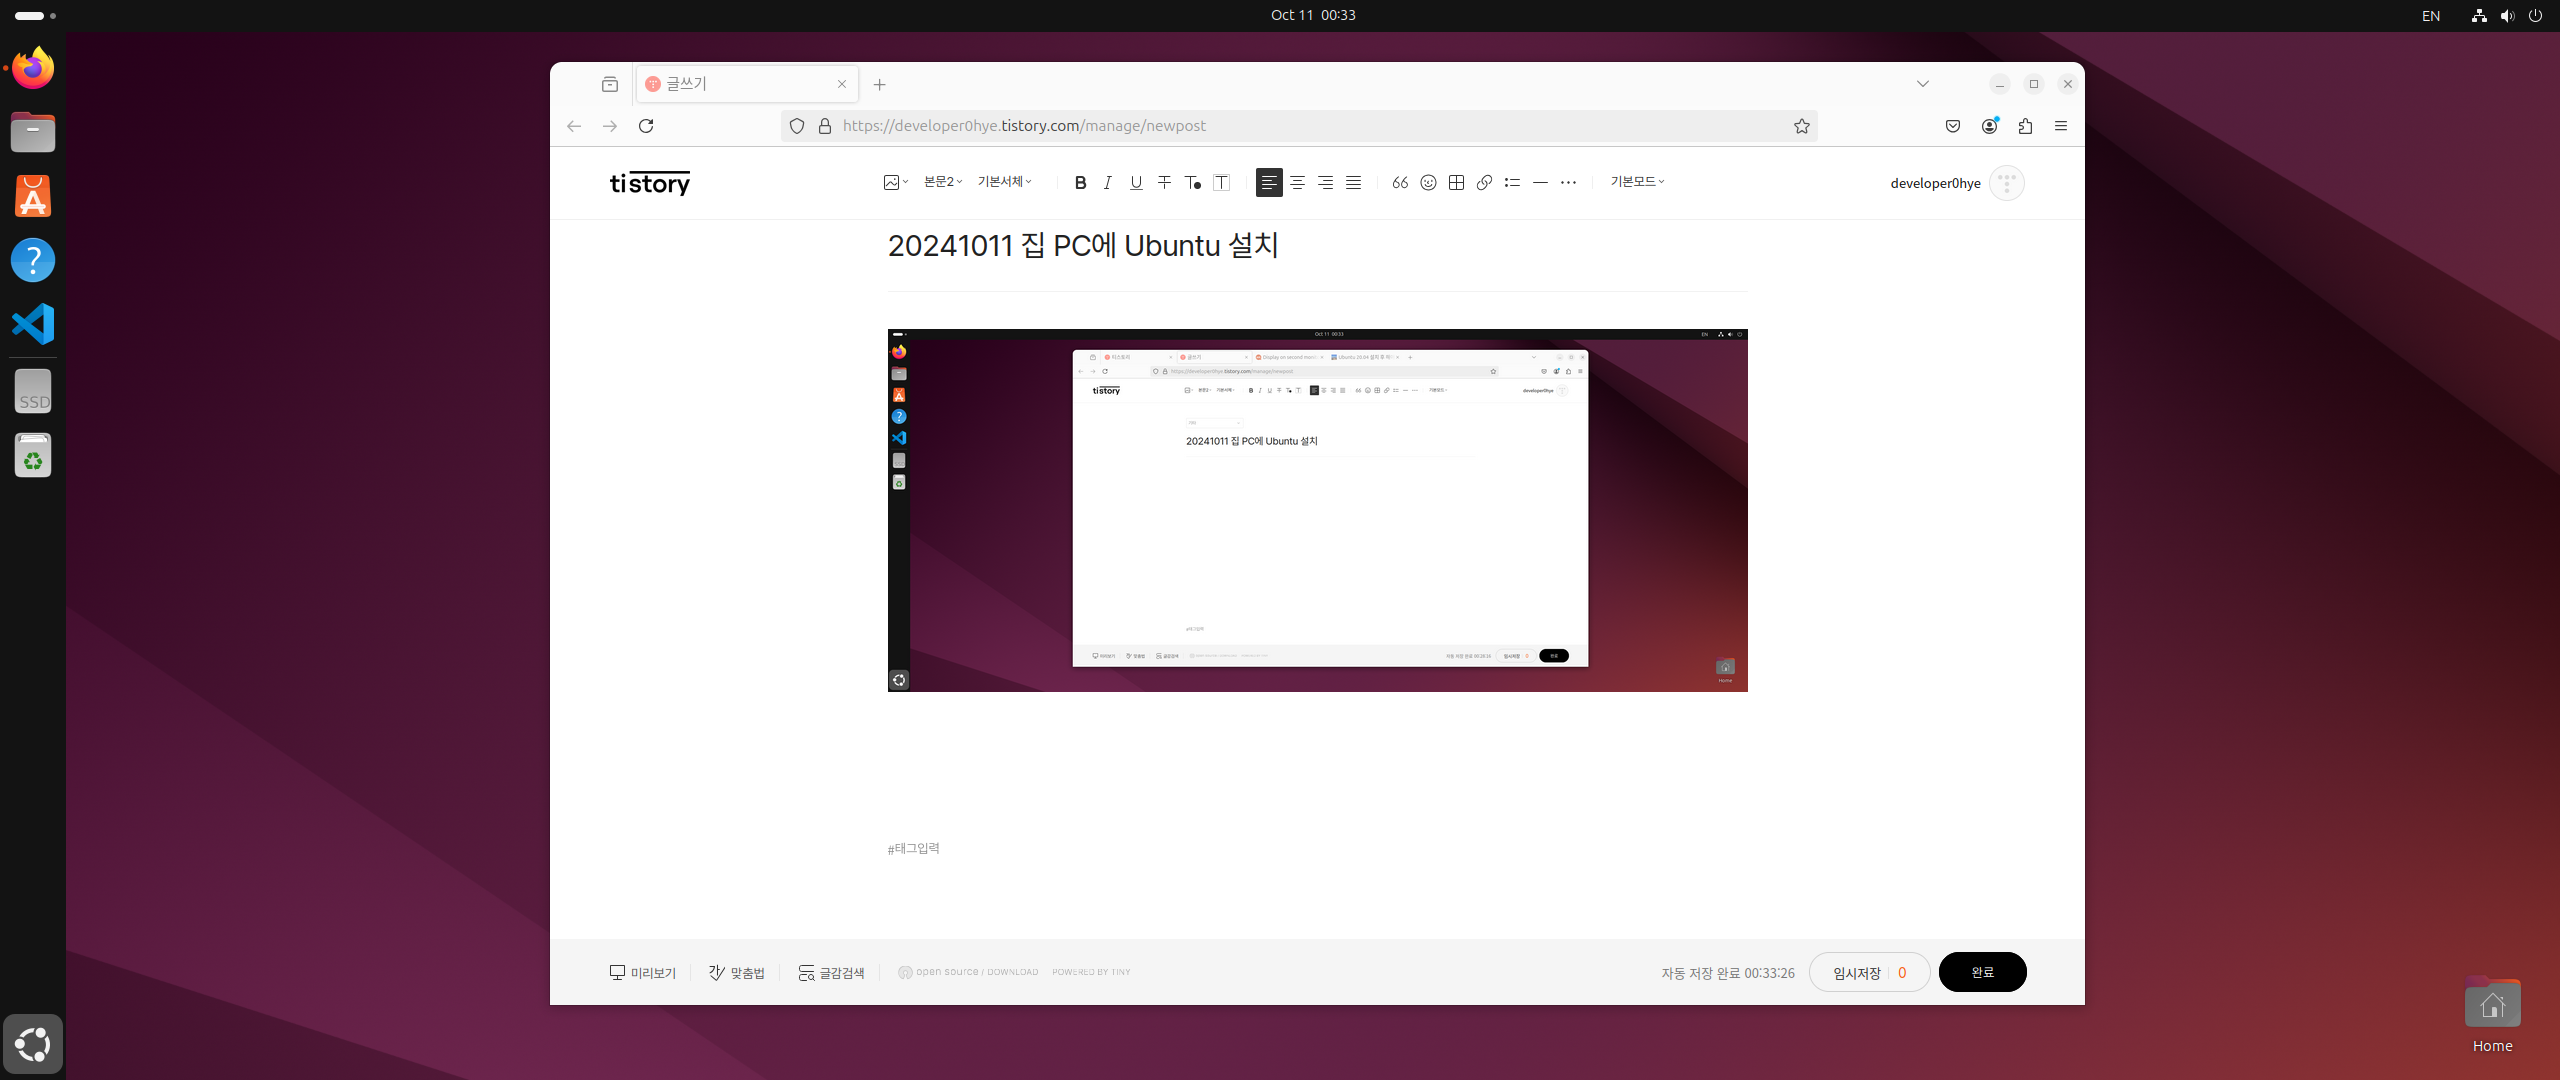Open the 기본서체 font dropdown

[x=1004, y=182]
